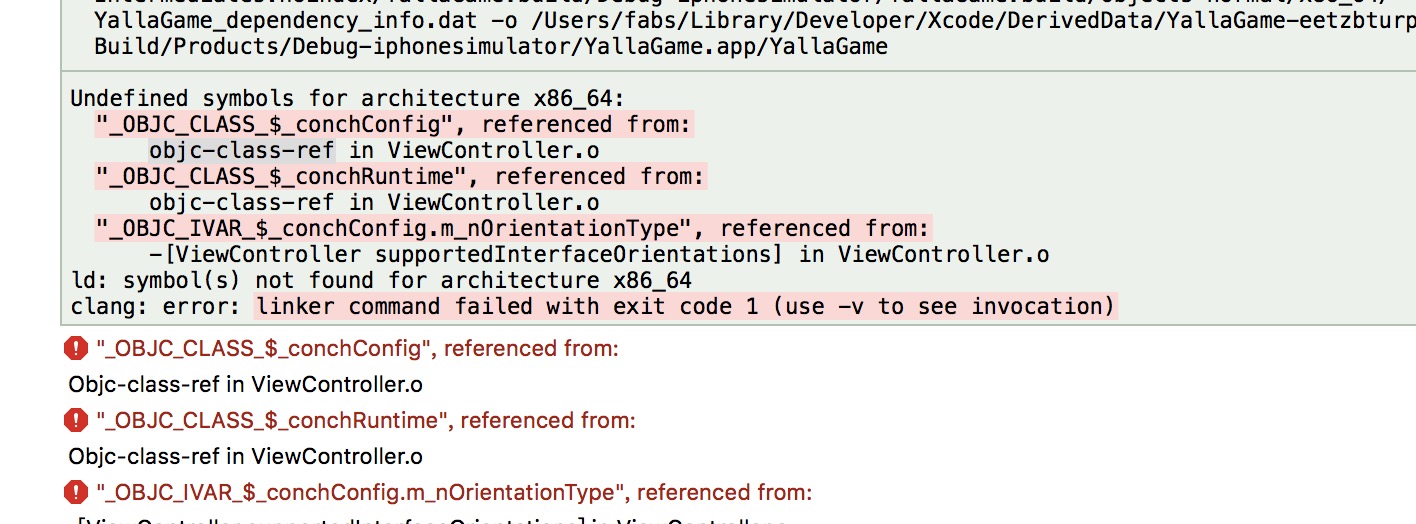This screenshot has width=1416, height=524.
Task: Click the Objc-class-ref detail line under the conchConfig issue
Action: point(245,384)
